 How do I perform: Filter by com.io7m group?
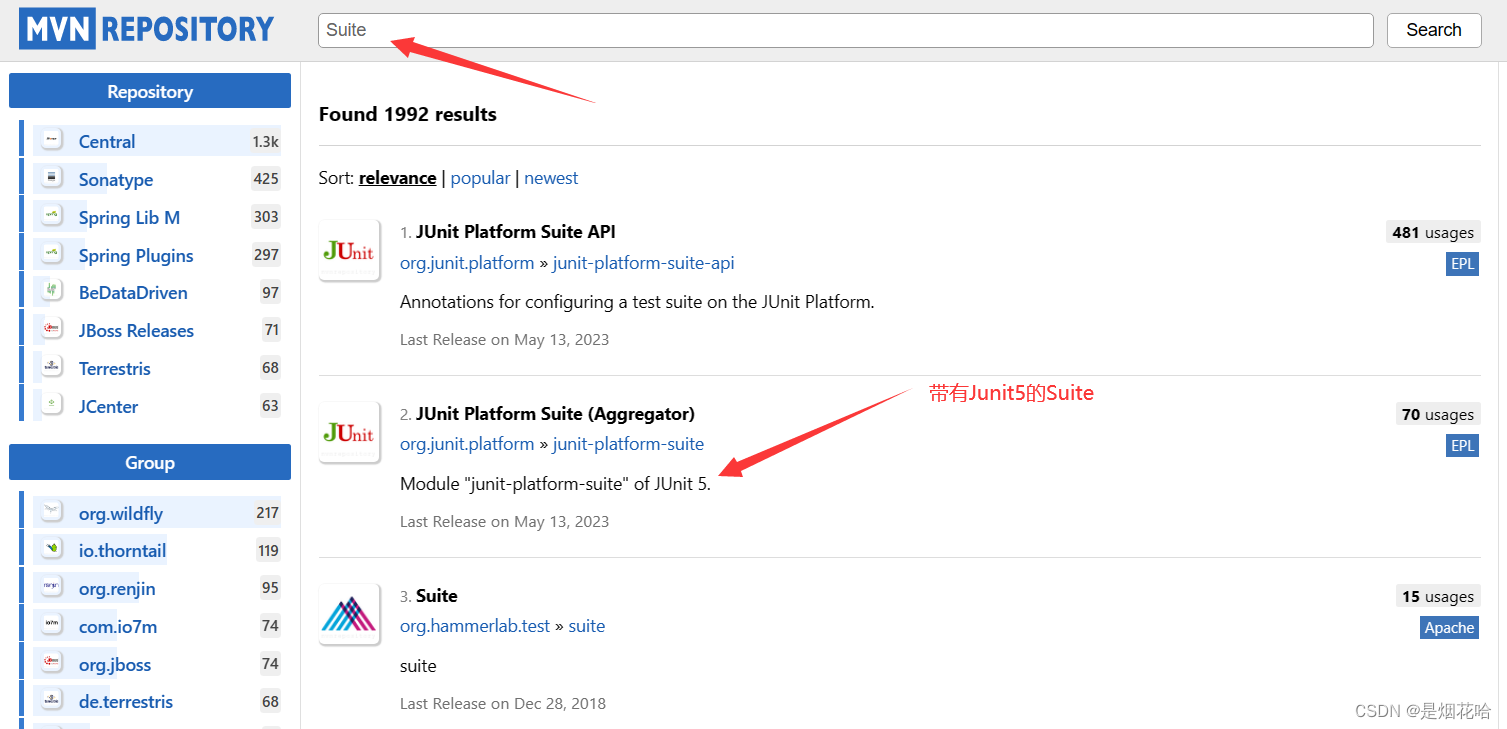(x=118, y=626)
